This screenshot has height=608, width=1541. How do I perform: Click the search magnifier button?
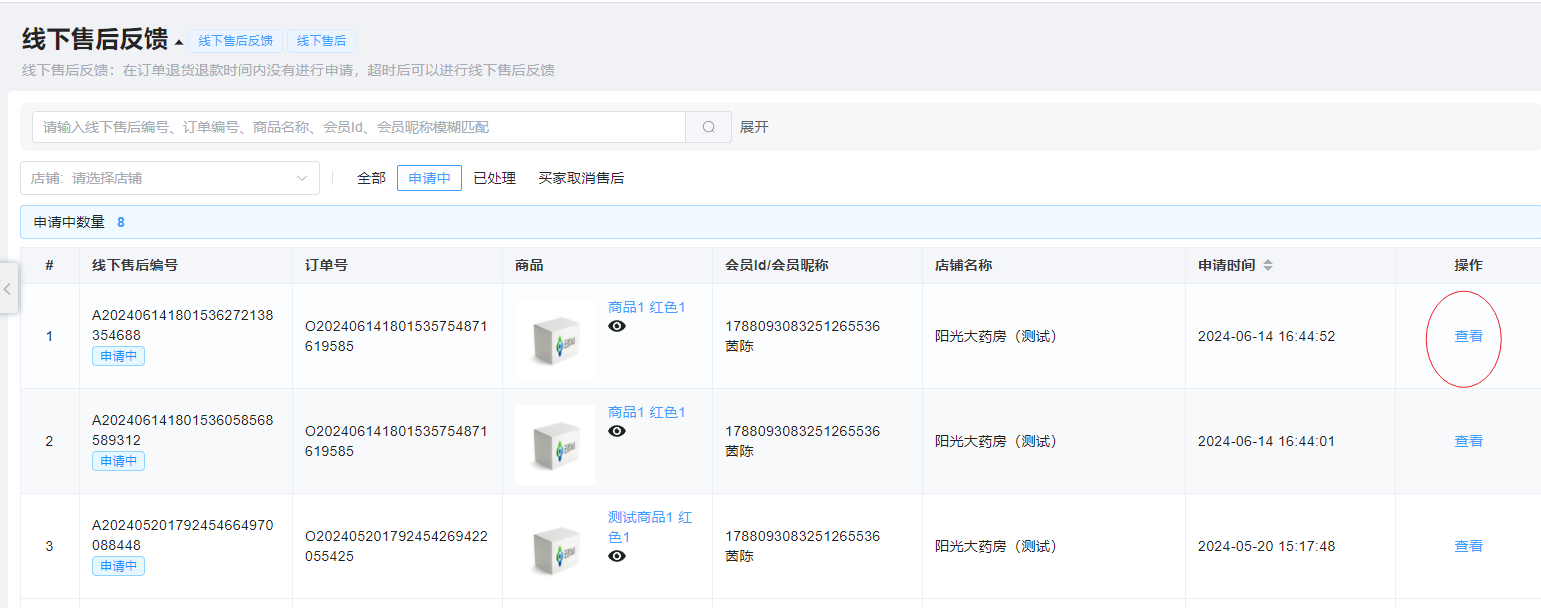709,127
